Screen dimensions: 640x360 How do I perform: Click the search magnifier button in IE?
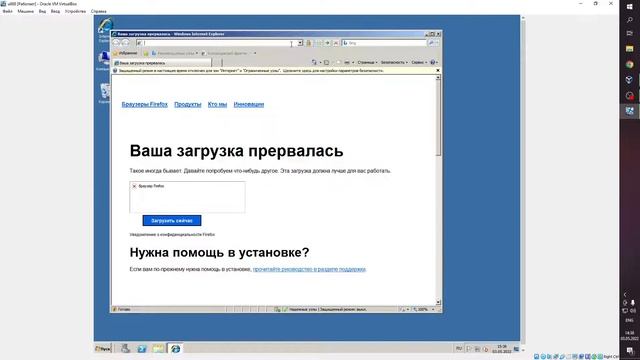431,43
